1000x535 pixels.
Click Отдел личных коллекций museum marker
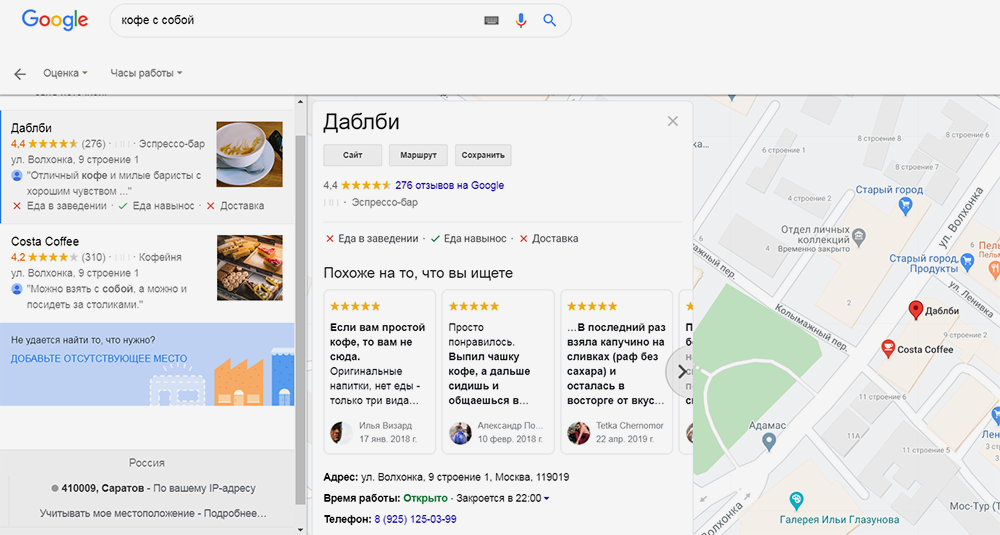point(858,237)
